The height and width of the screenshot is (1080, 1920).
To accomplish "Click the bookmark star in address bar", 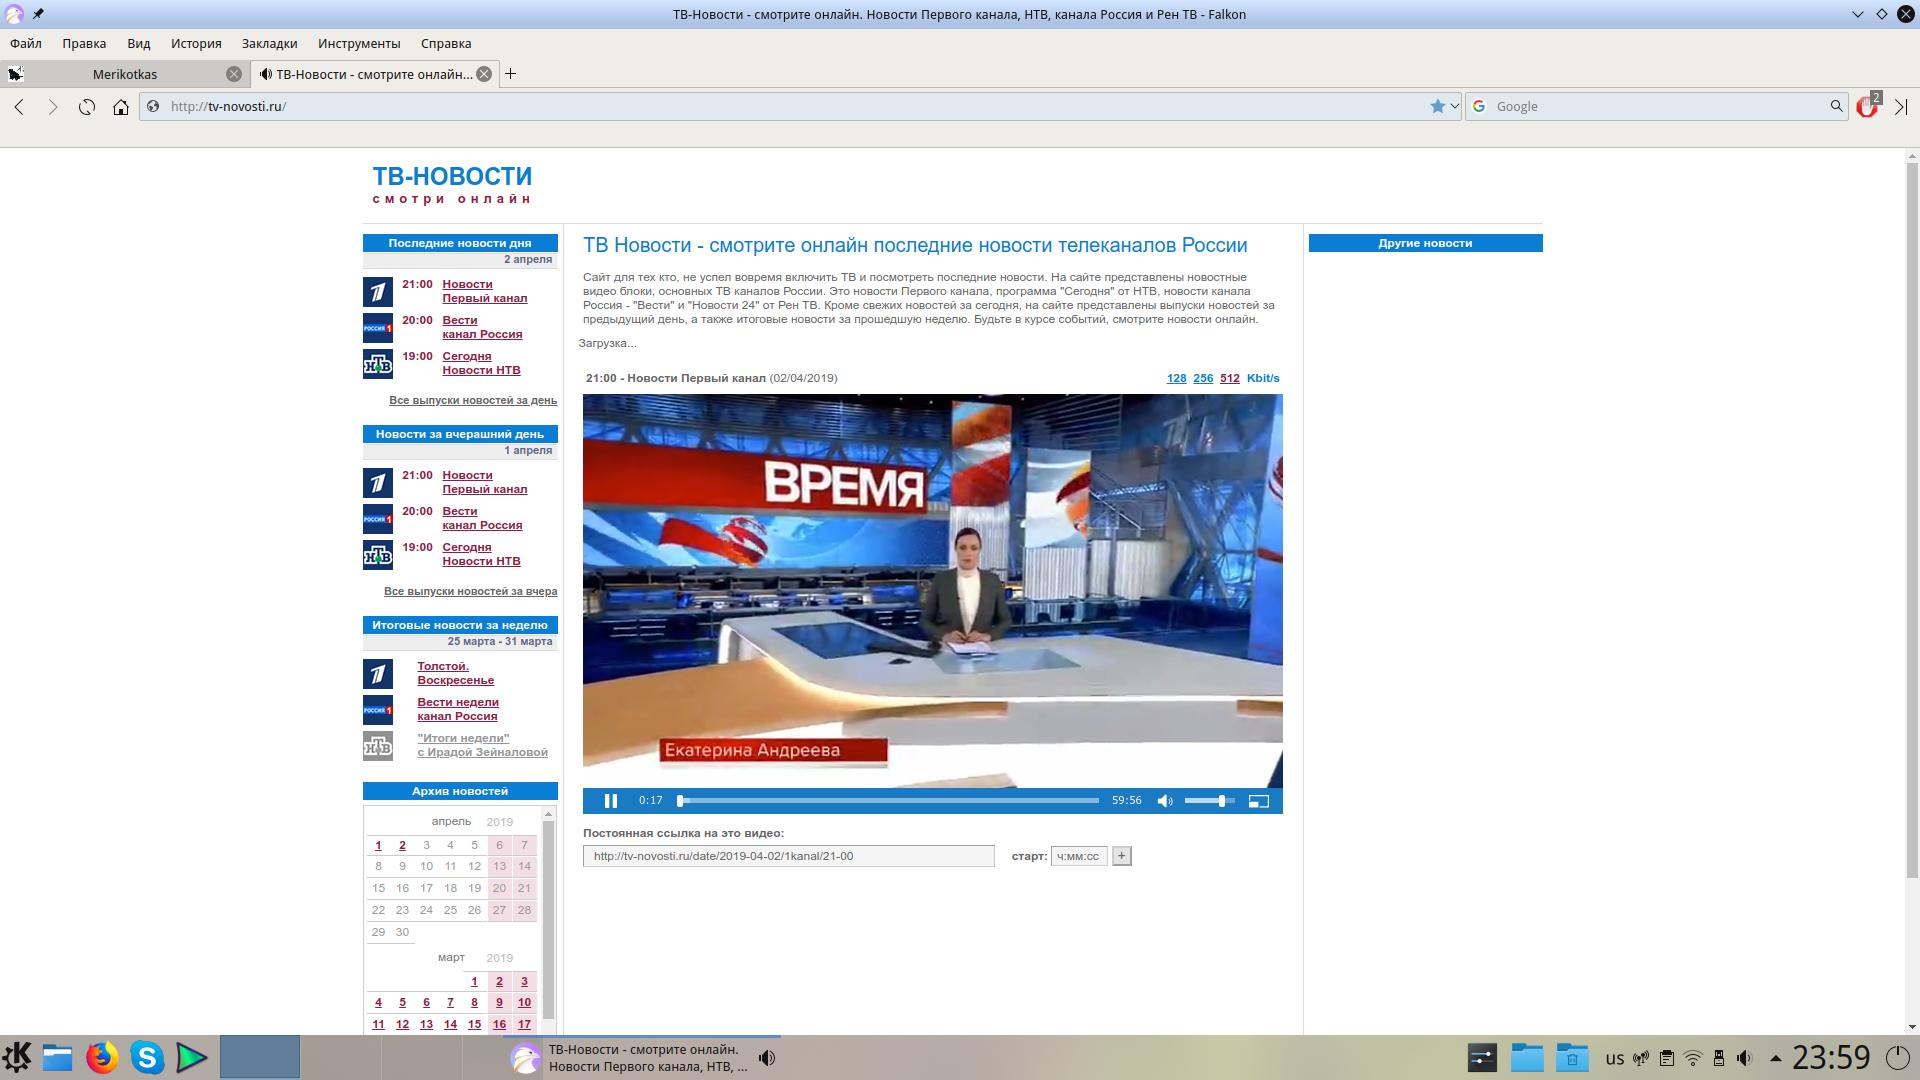I will (x=1437, y=106).
